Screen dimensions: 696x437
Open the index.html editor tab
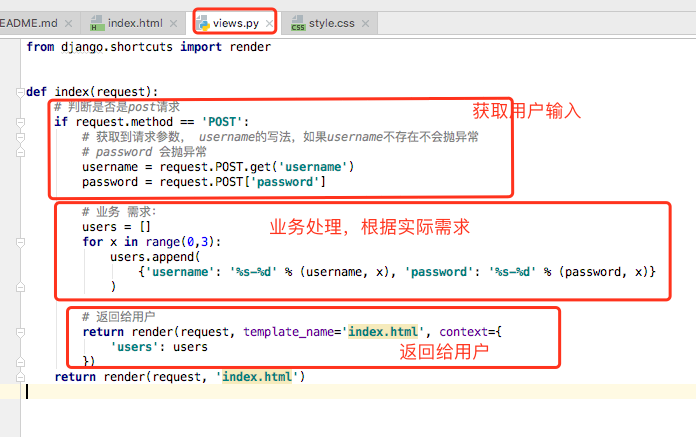pos(135,23)
